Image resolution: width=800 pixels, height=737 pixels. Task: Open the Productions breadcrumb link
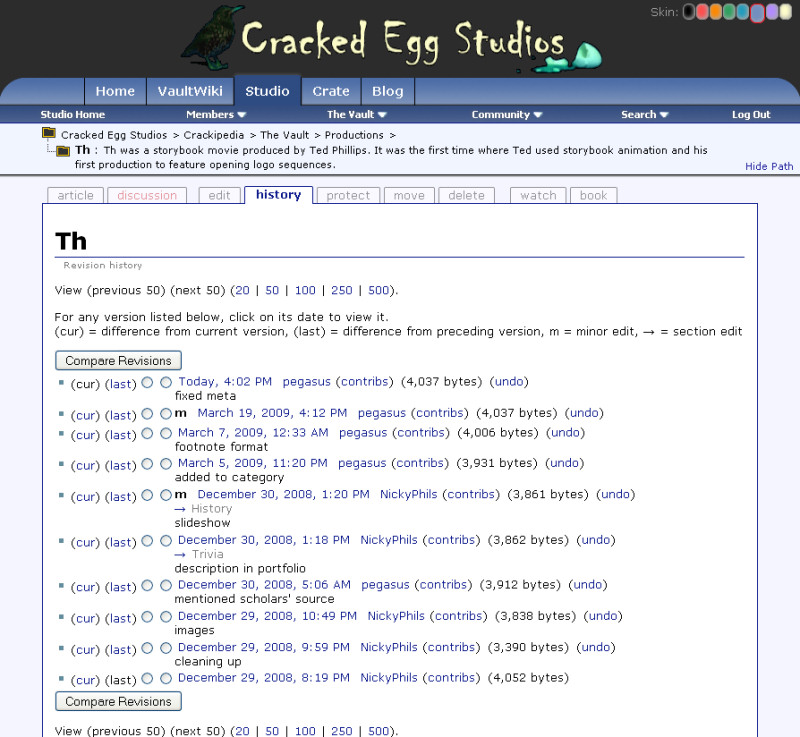pyautogui.click(x=354, y=135)
